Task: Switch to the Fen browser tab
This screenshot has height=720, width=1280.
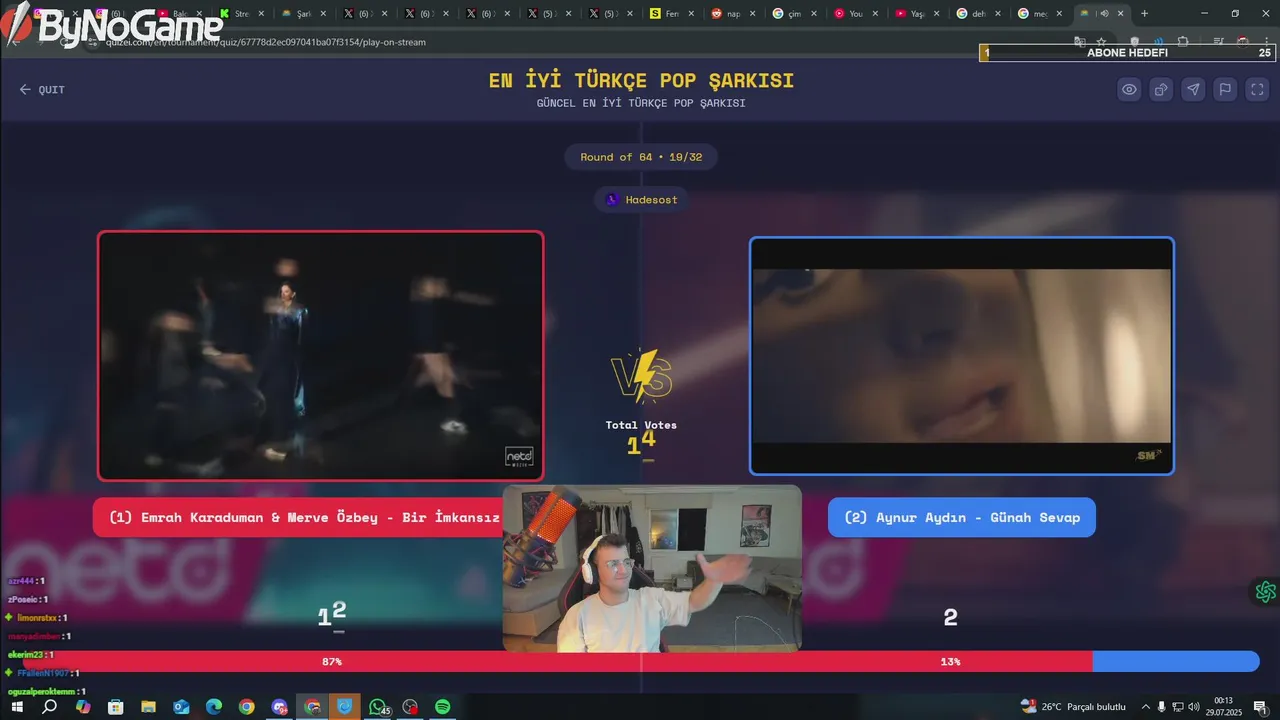Action: (x=672, y=14)
